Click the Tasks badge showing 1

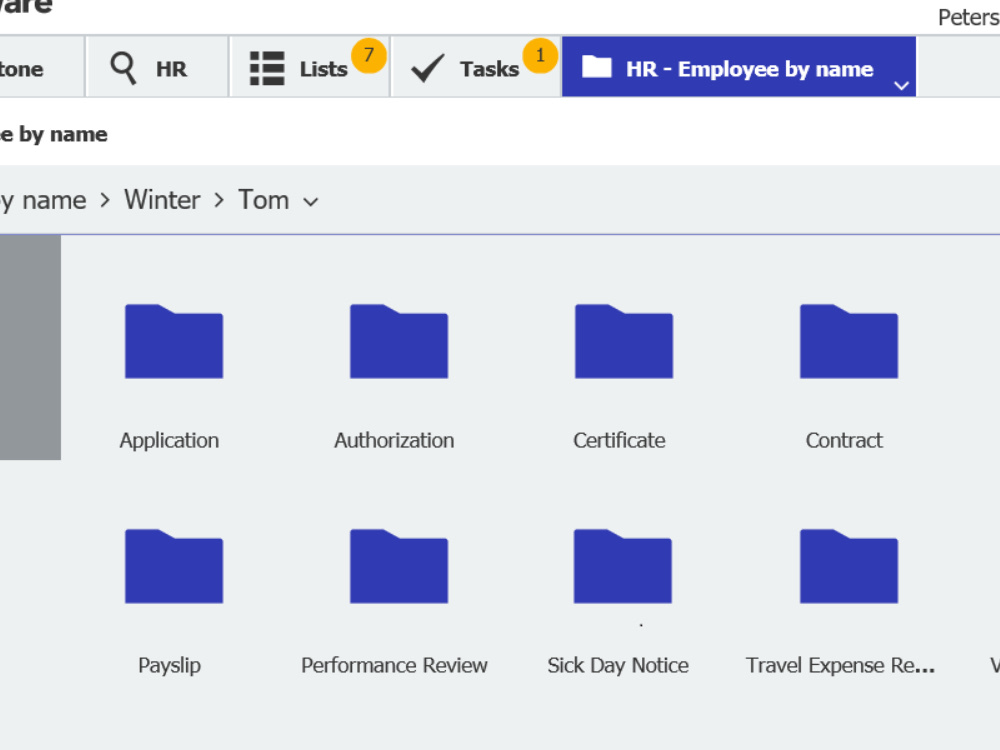(x=540, y=55)
